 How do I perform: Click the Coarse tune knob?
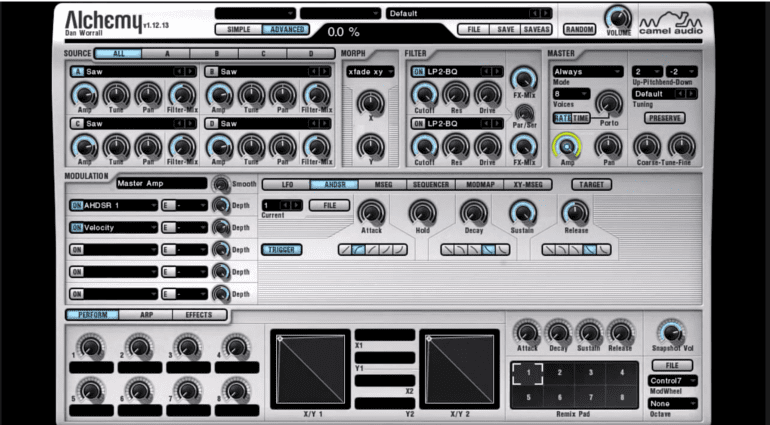pos(647,146)
